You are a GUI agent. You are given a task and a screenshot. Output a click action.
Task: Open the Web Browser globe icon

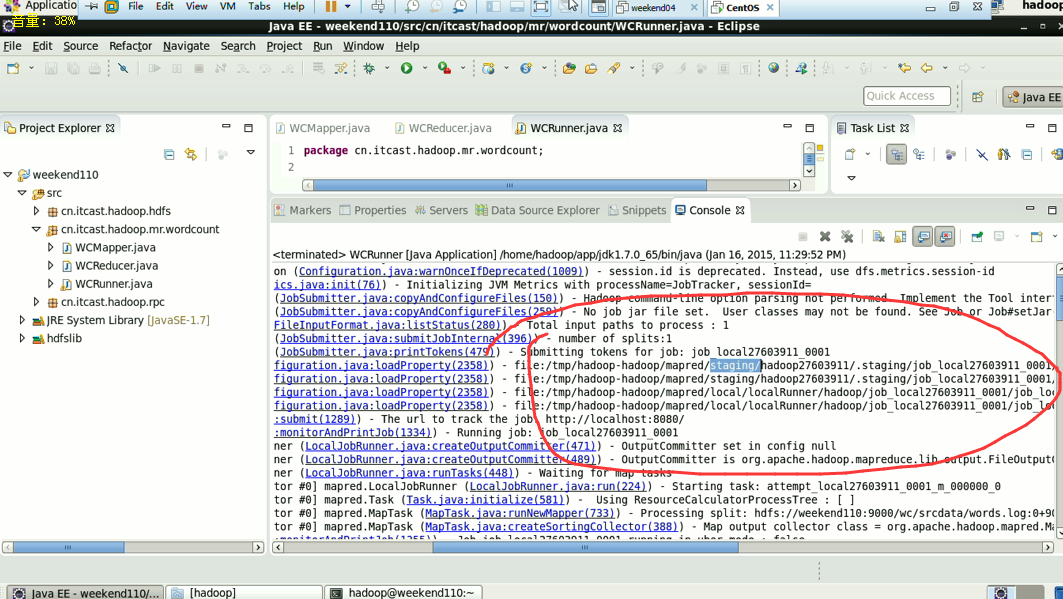click(x=774, y=68)
